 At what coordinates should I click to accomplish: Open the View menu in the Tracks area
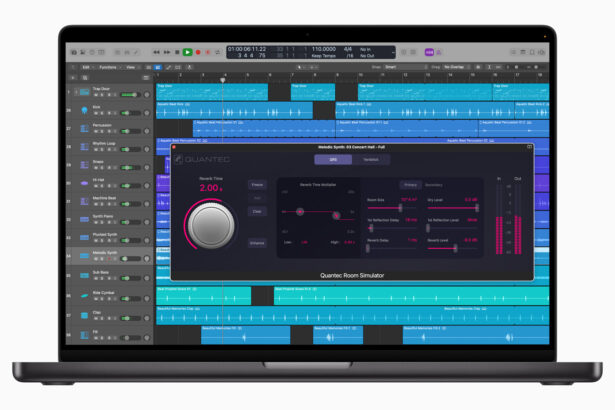pos(131,67)
